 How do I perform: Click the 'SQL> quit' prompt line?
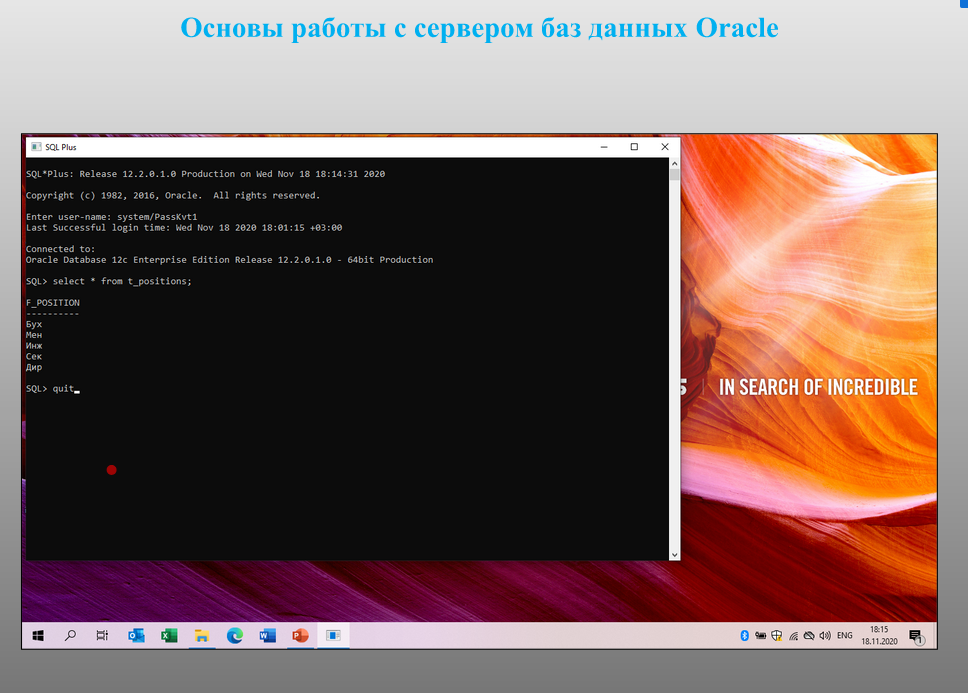[x=50, y=389]
